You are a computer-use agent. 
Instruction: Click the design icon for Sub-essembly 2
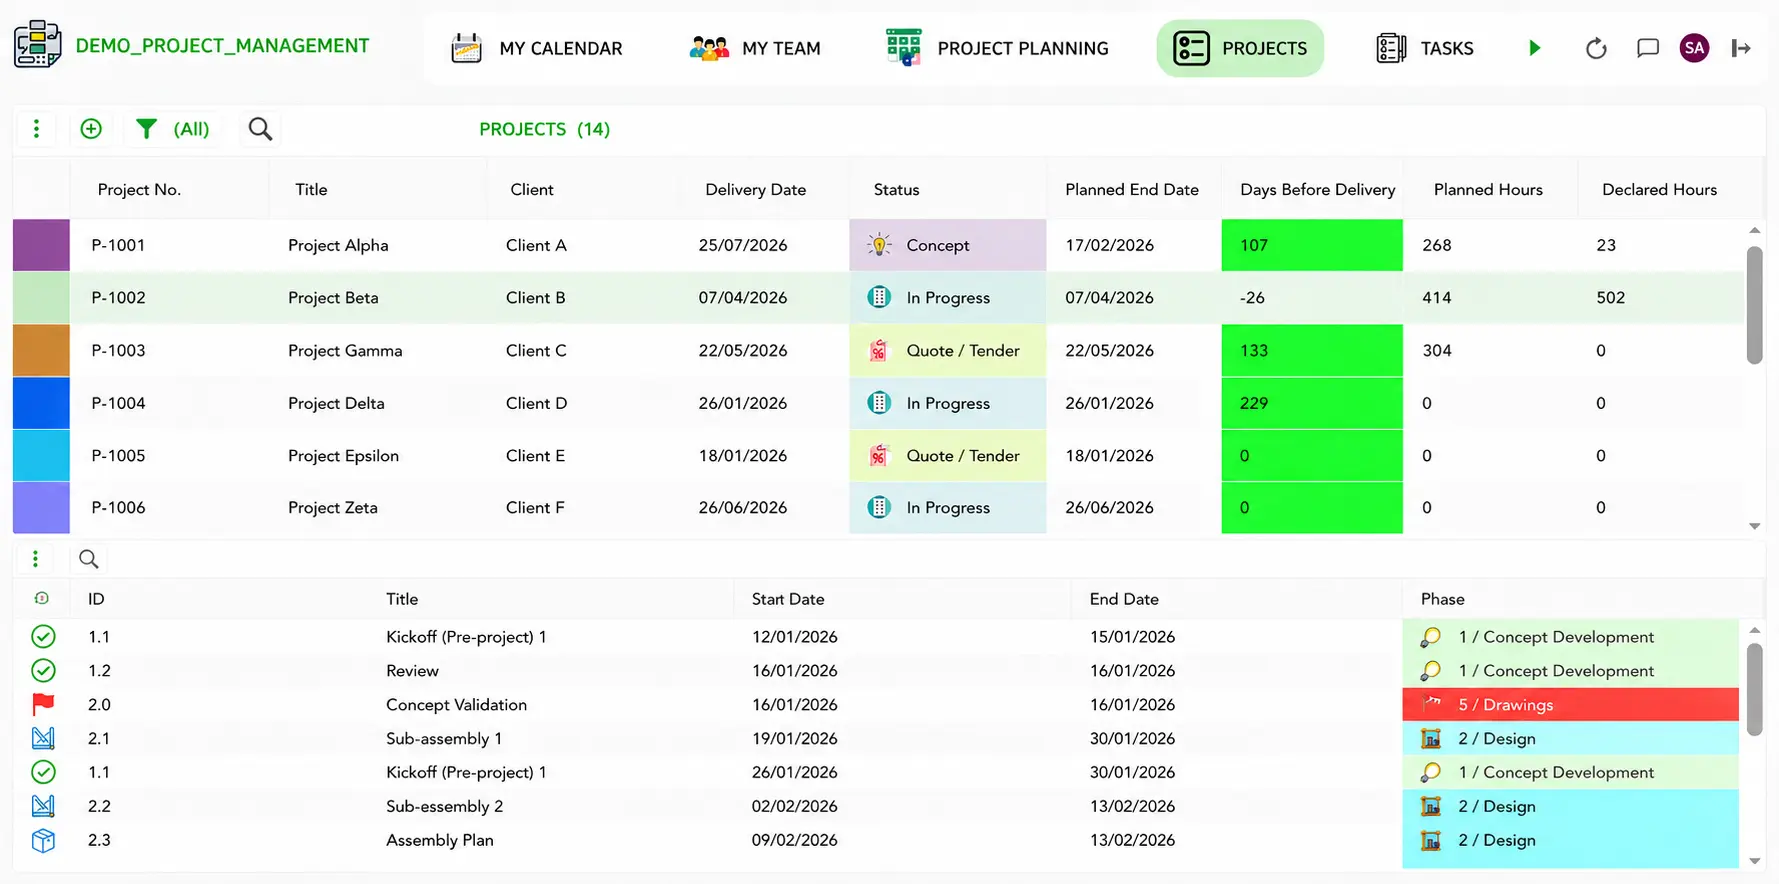tap(43, 806)
